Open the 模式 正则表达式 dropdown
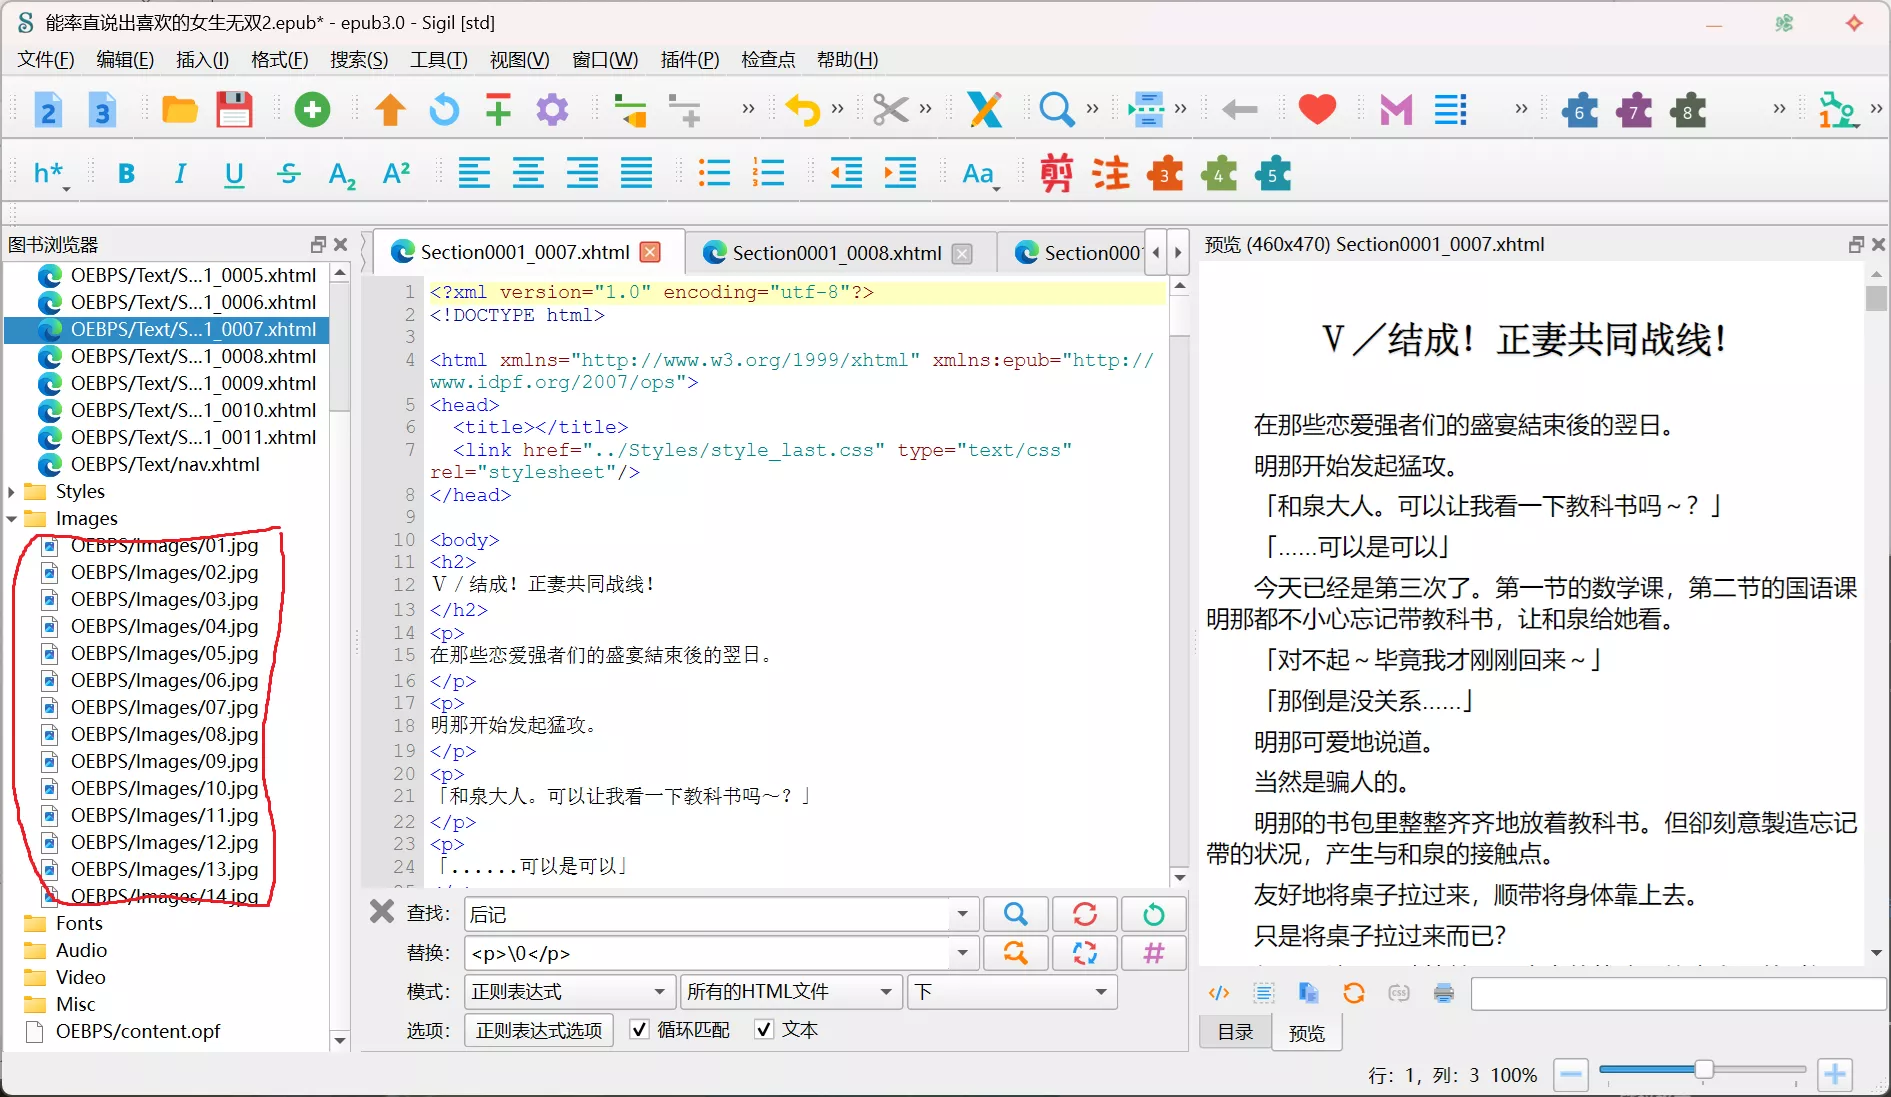Image resolution: width=1891 pixels, height=1097 pixels. 568,991
